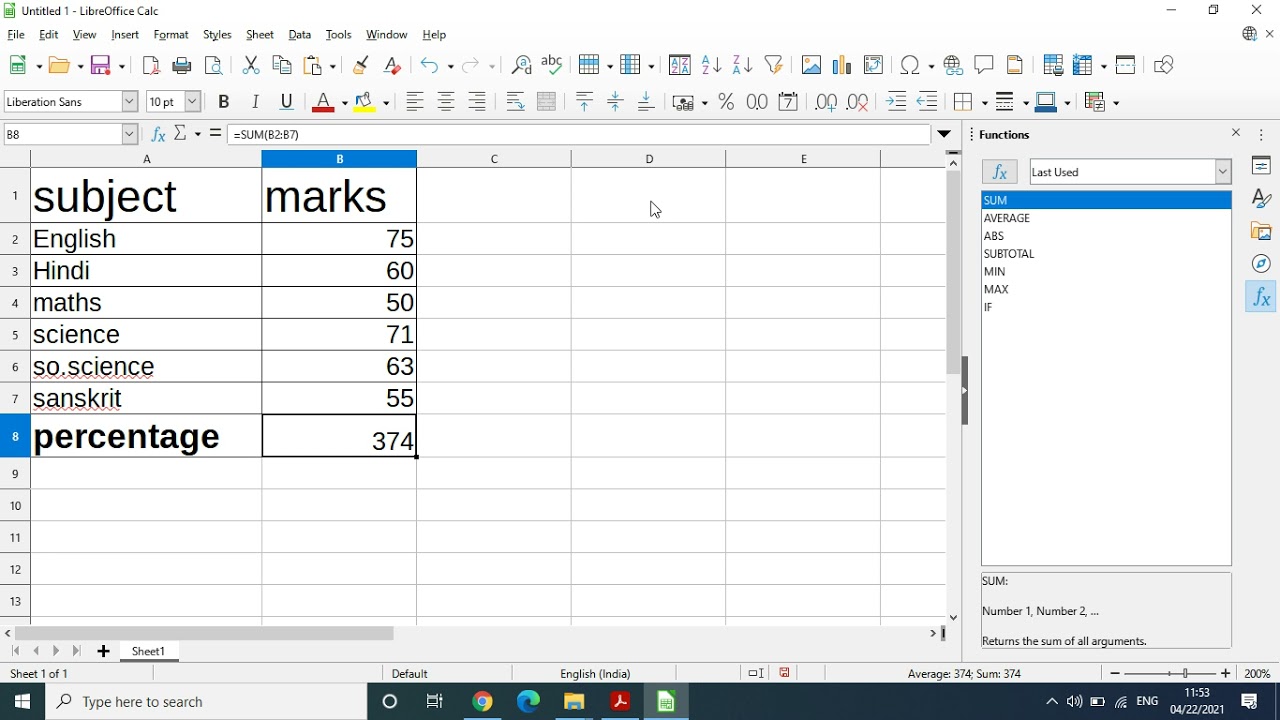Open Find & Replace icon
Screen dimensions: 1280x720
tap(521, 65)
